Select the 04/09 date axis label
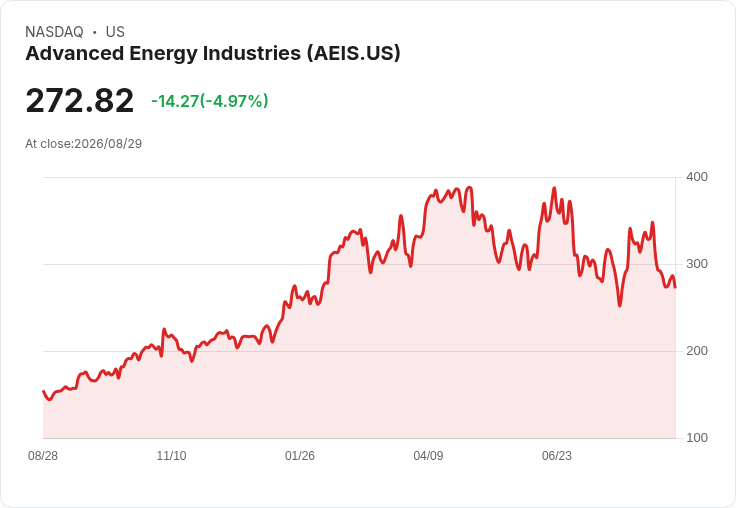 pyautogui.click(x=428, y=456)
